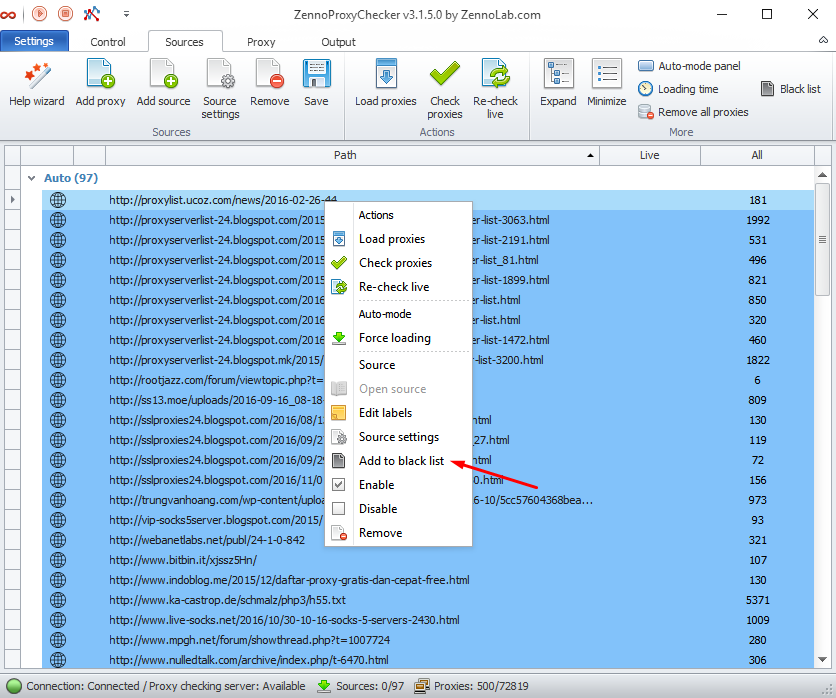Choose Force loading in the context menu

(x=399, y=338)
